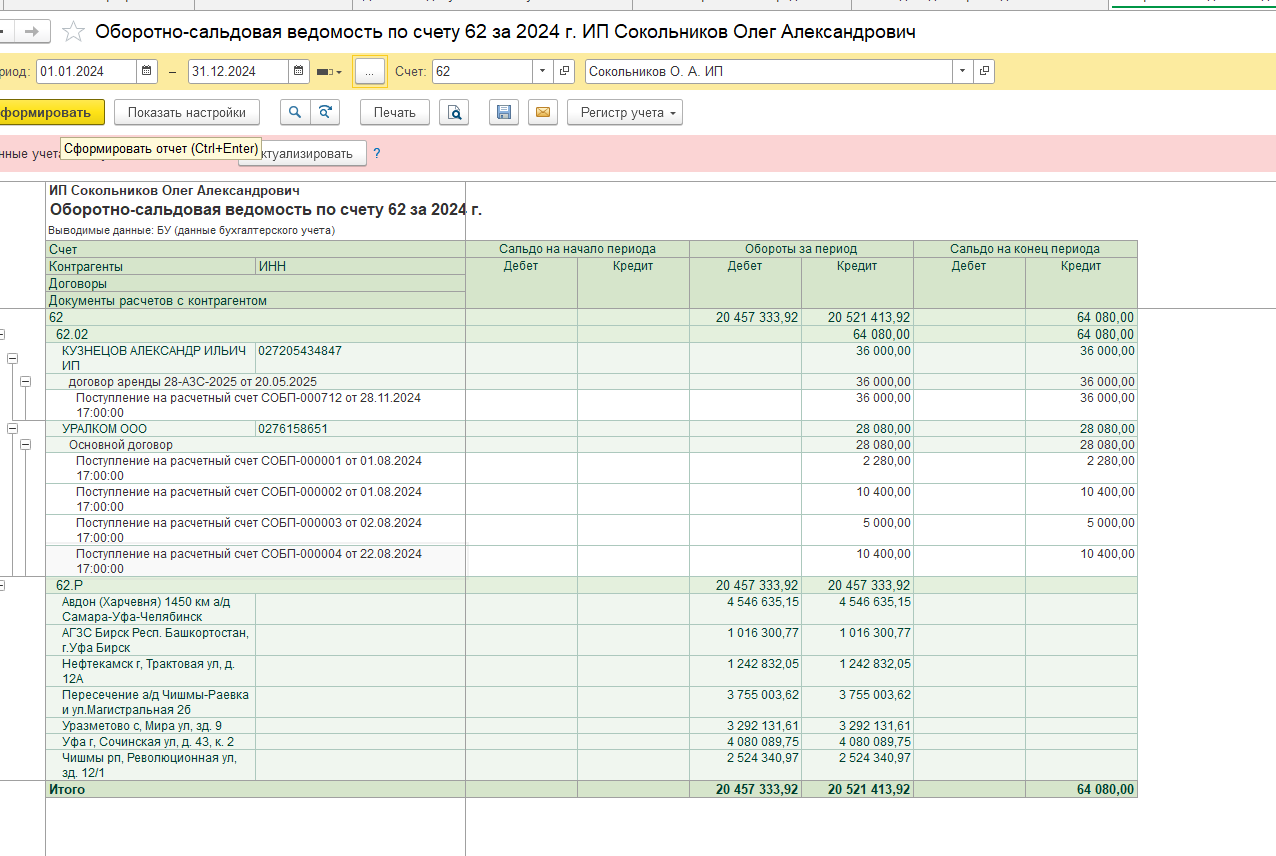This screenshot has height=856, width=1276.
Task: Click the ИНН header cell
Action: (361, 266)
